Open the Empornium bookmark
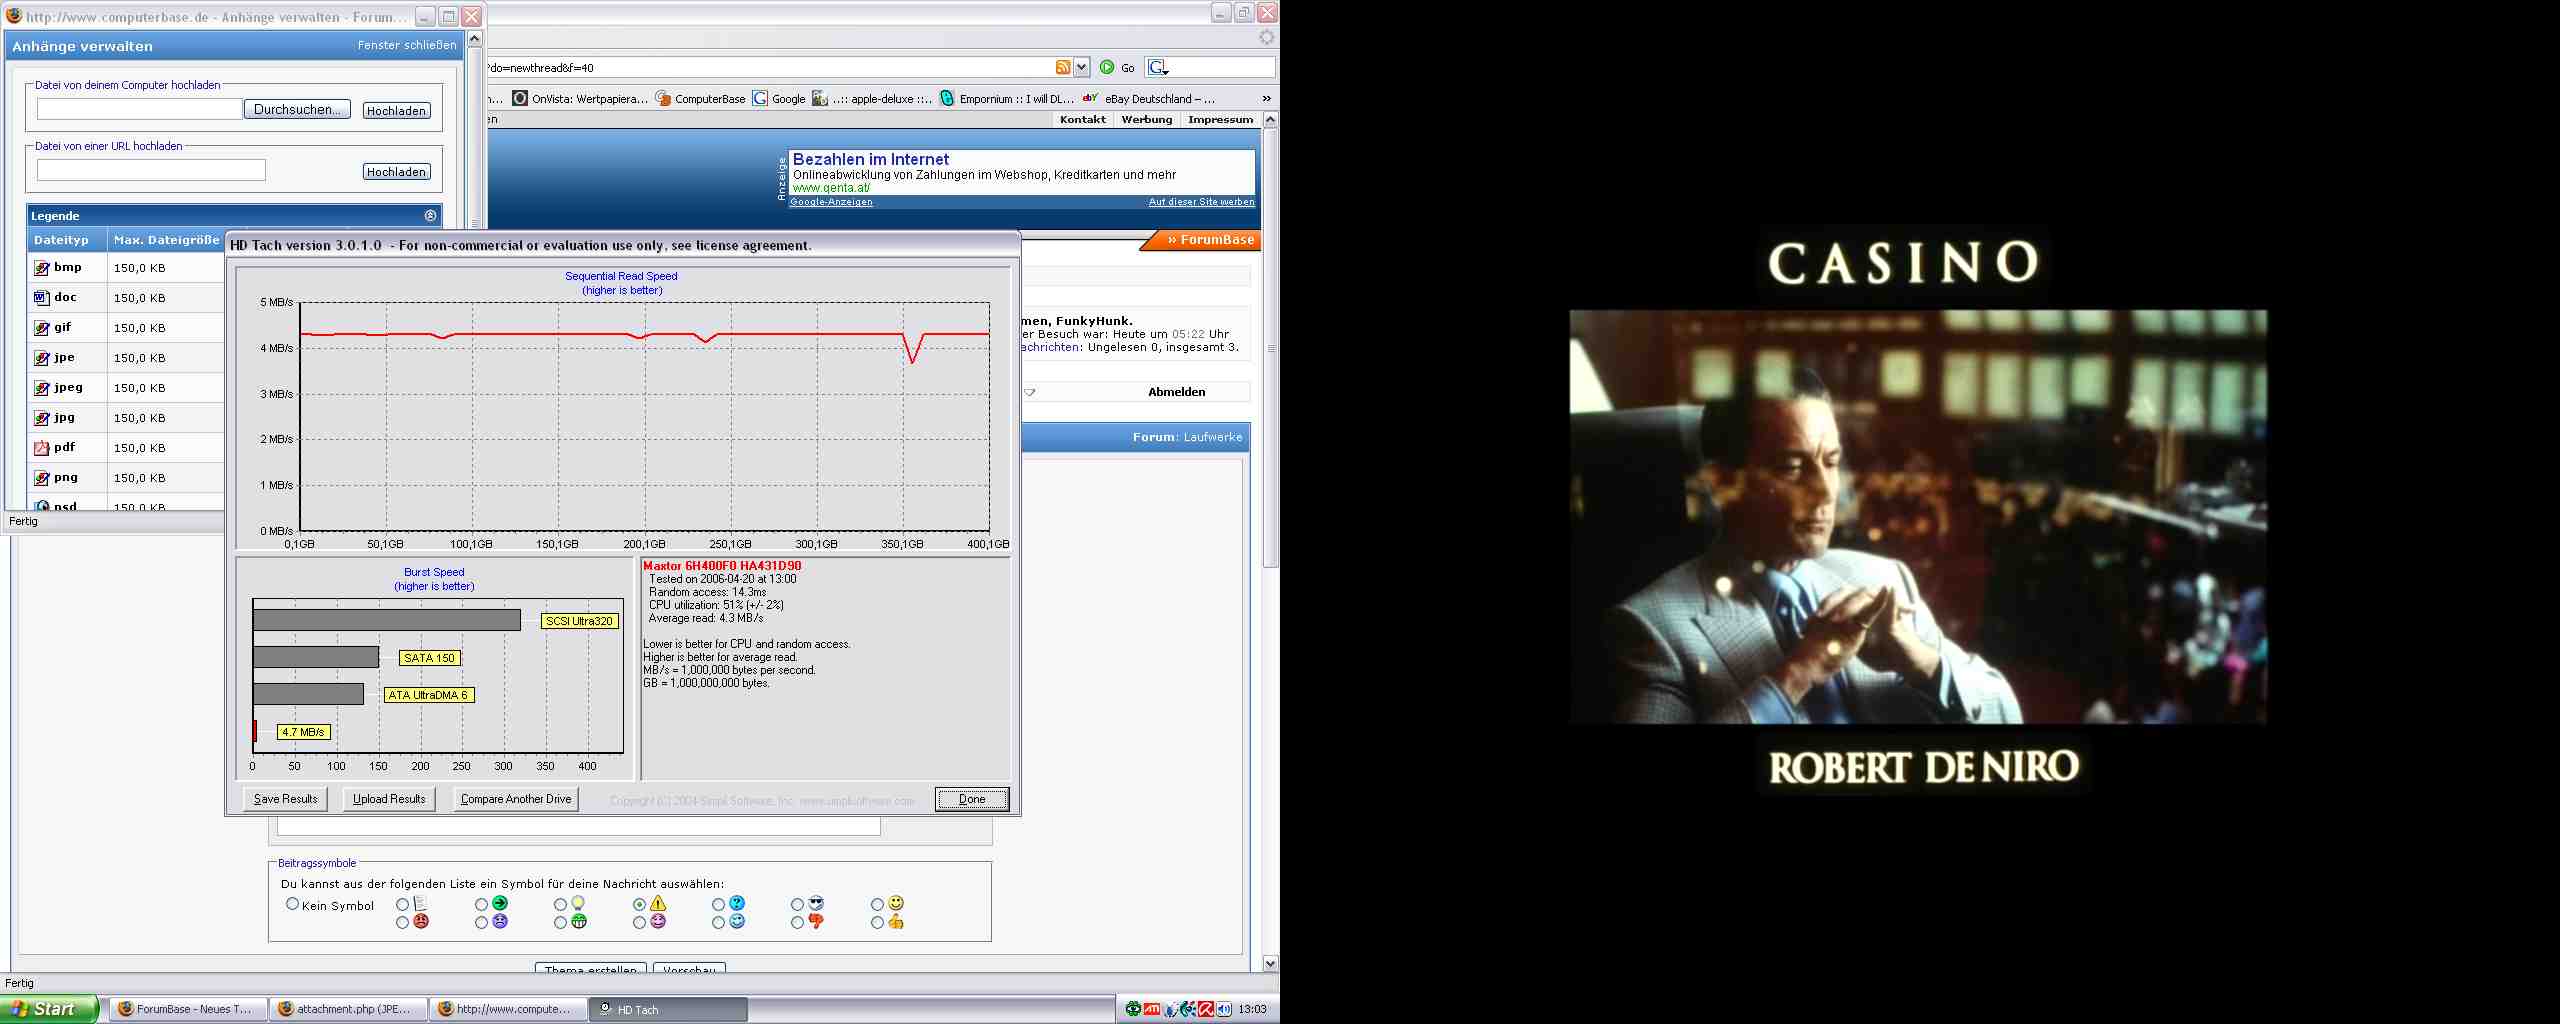 (1007, 98)
